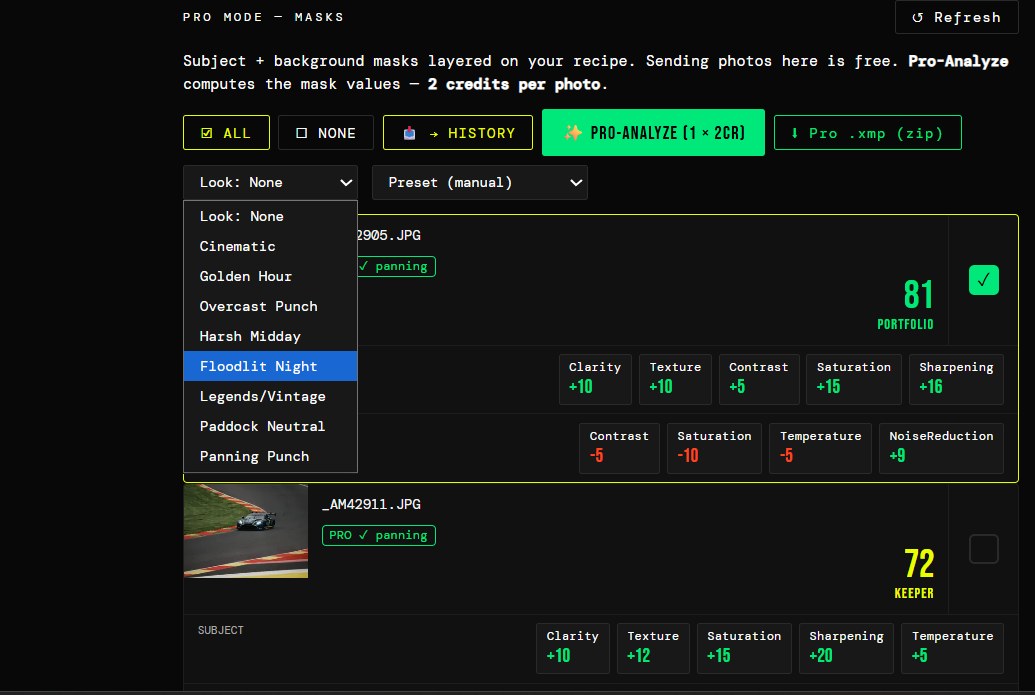The height and width of the screenshot is (695, 1035).
Task: Click the sparkle icon on Pro-Analyze
Action: [x=572, y=133]
